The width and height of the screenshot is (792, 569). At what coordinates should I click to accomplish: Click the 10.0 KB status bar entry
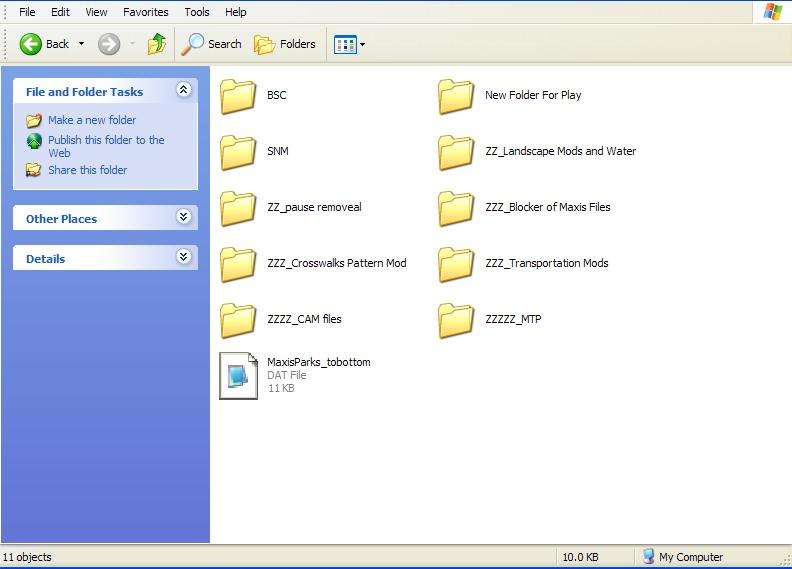[580, 557]
